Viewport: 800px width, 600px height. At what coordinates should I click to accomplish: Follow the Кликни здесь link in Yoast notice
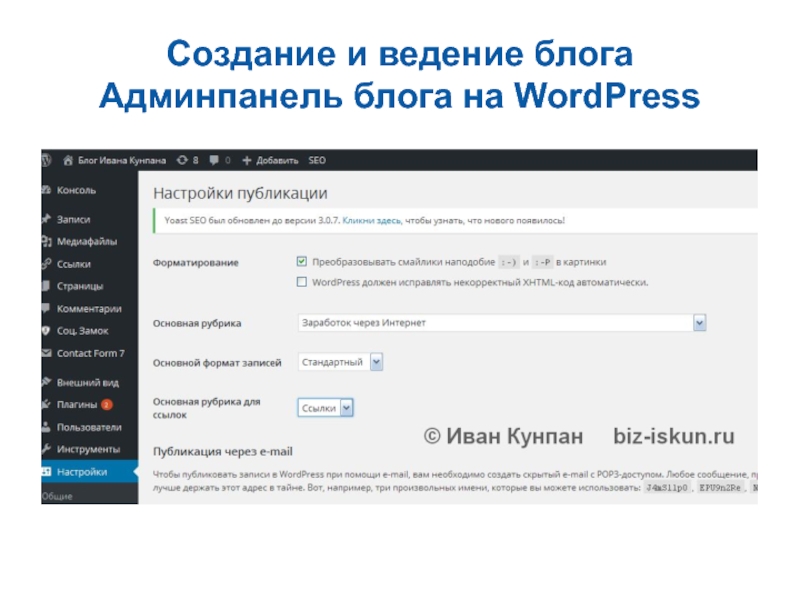pos(372,220)
